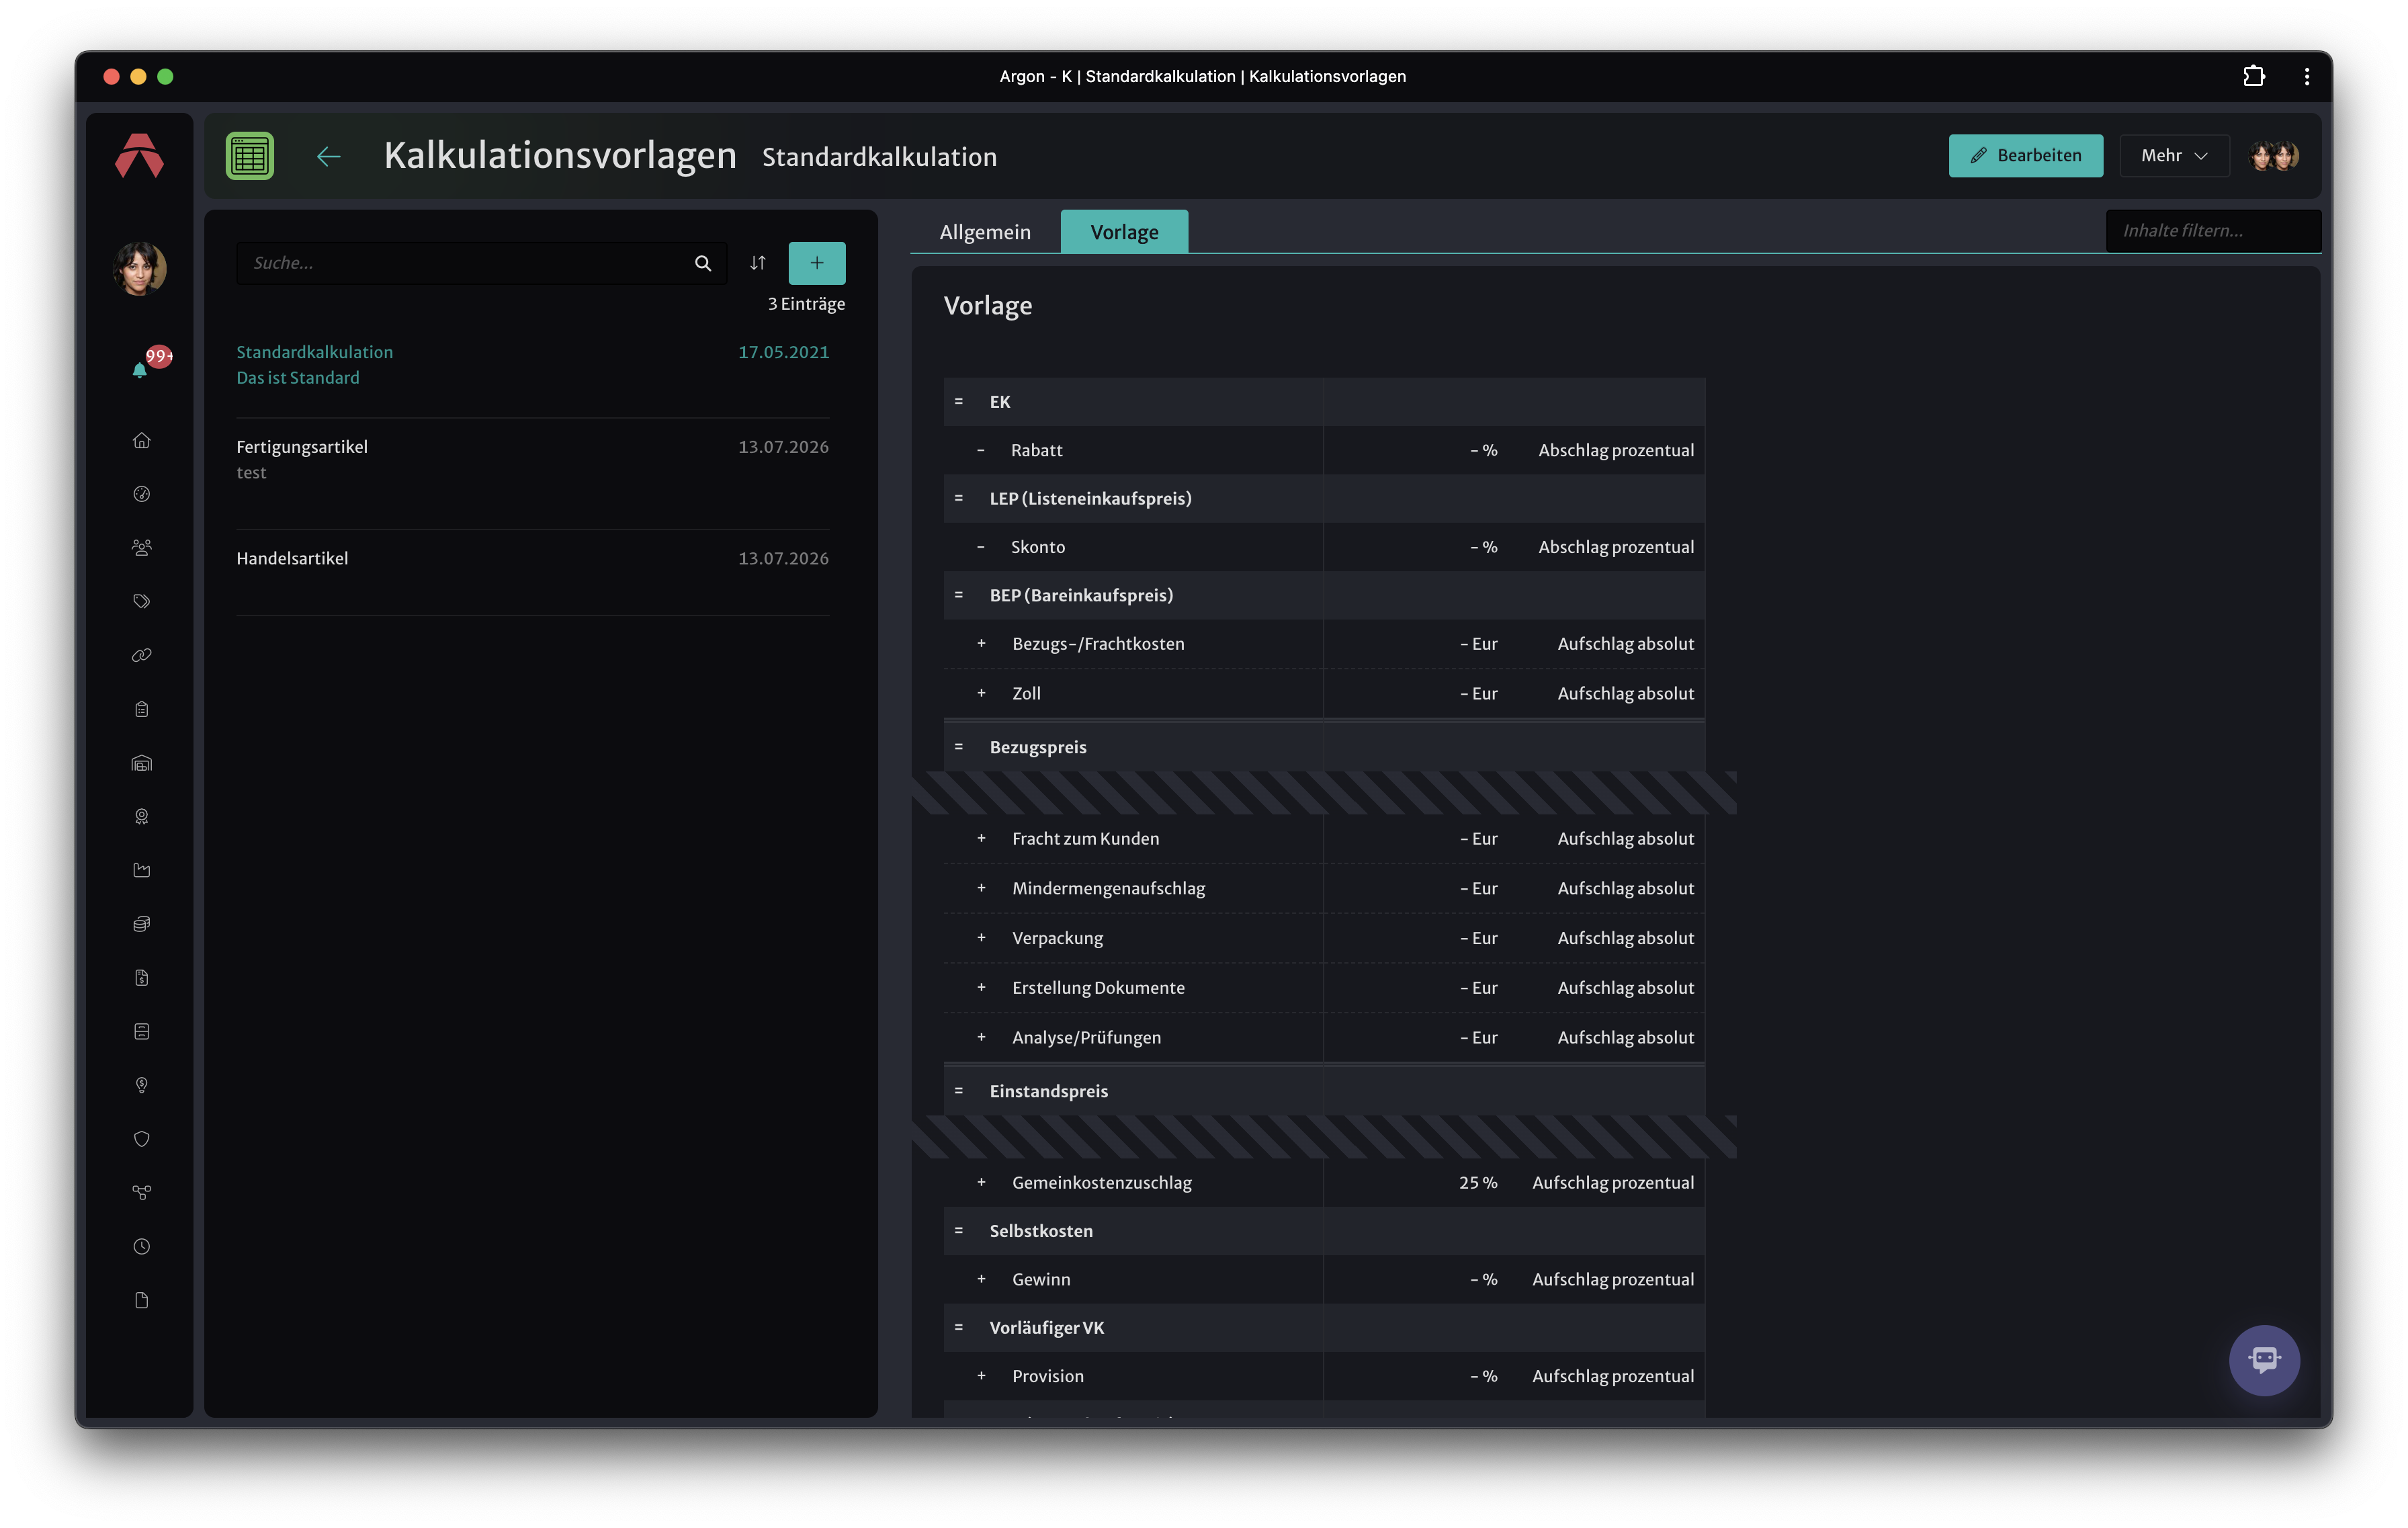
Task: Click the Skonto row
Action: tap(1324, 547)
